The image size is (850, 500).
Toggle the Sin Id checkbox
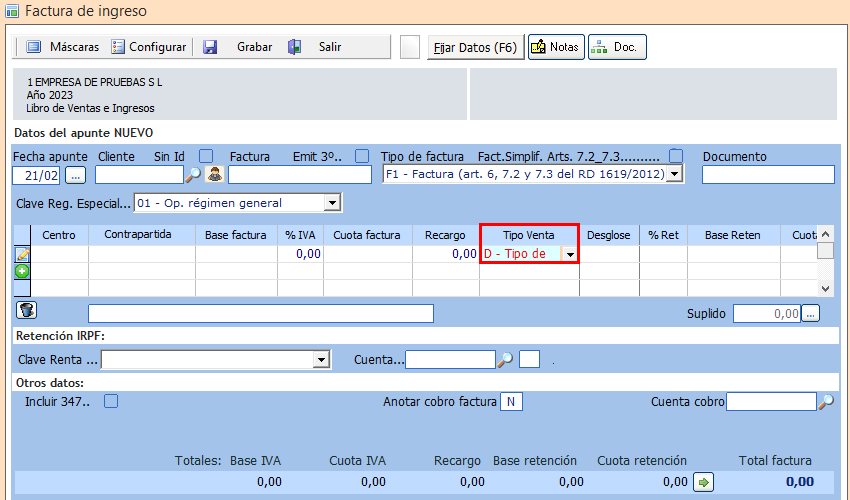click(x=206, y=156)
